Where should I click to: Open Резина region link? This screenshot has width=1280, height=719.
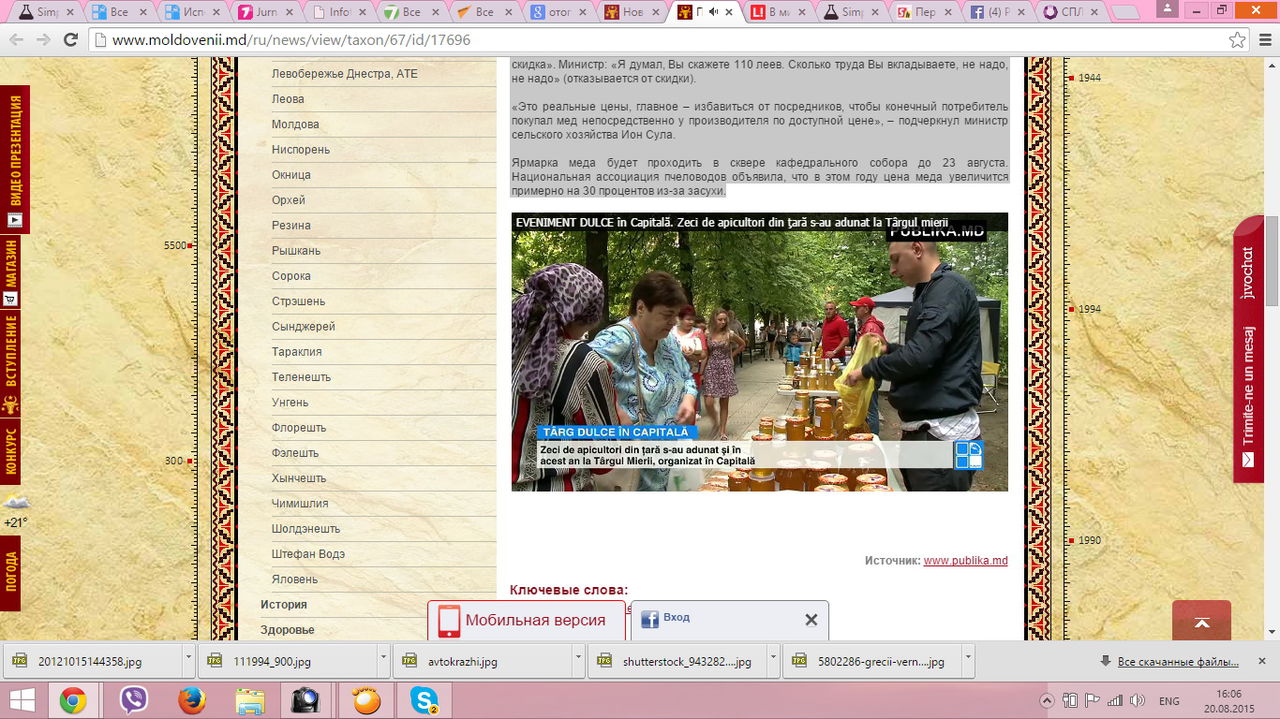click(x=291, y=225)
